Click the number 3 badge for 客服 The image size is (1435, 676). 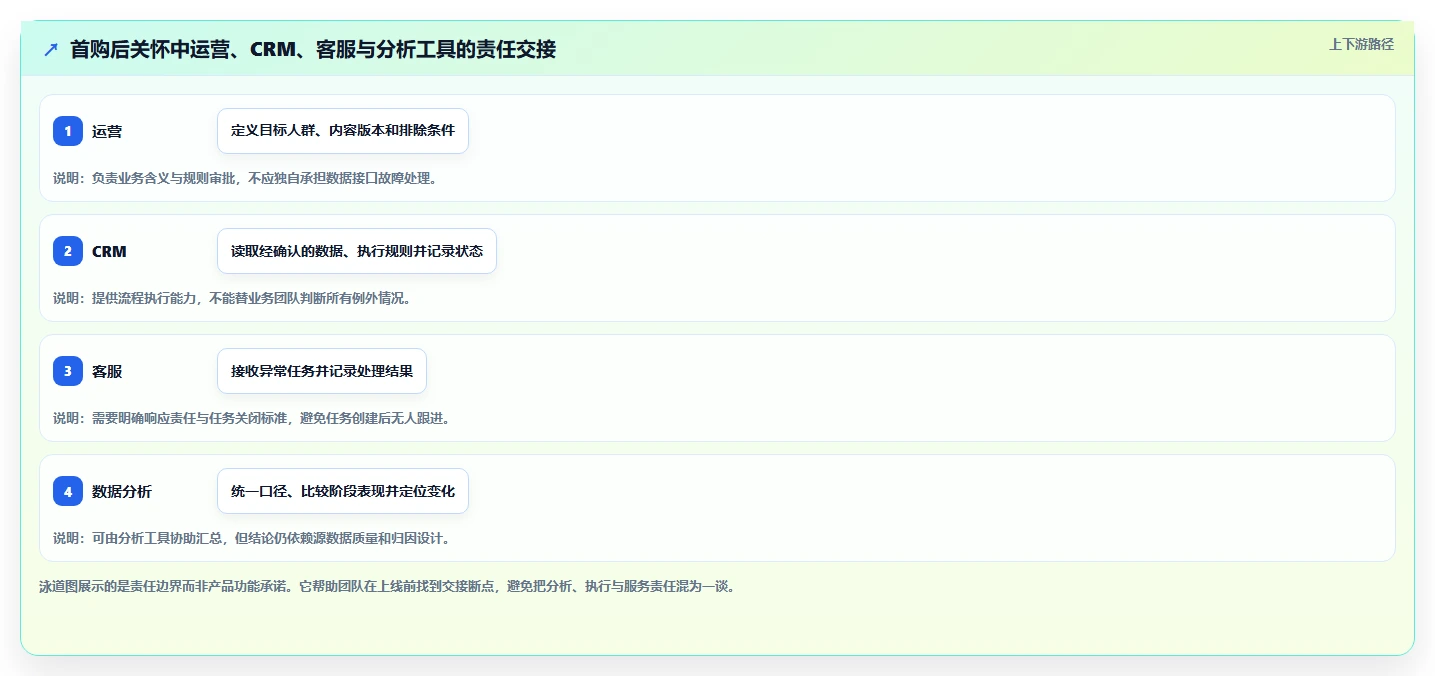[68, 371]
